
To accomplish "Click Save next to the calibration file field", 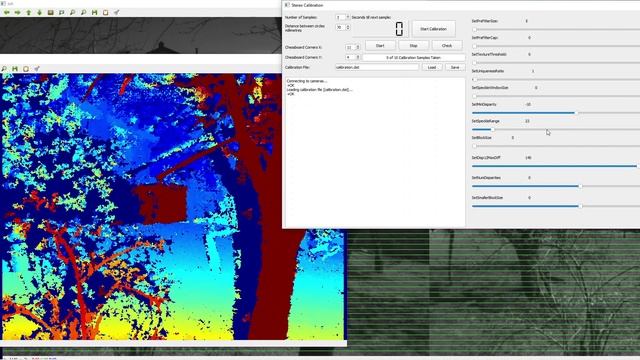I will pyautogui.click(x=455, y=67).
